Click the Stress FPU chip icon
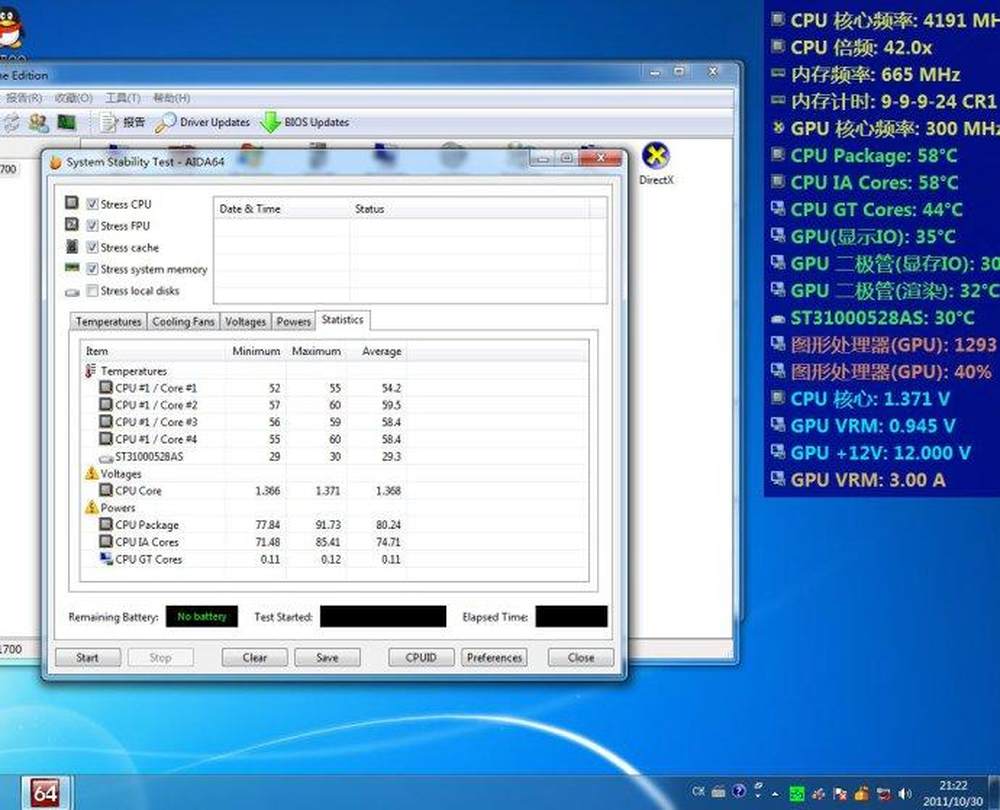 [x=71, y=225]
